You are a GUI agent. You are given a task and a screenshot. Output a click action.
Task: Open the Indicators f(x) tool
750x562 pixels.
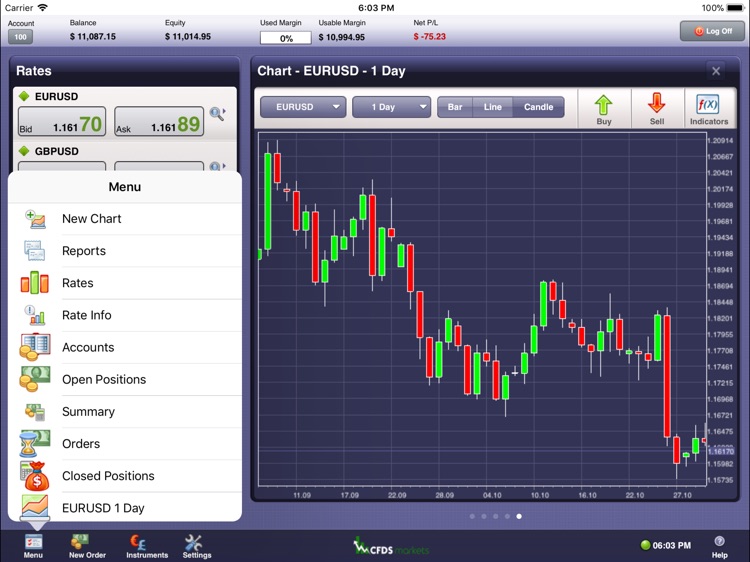coord(709,109)
